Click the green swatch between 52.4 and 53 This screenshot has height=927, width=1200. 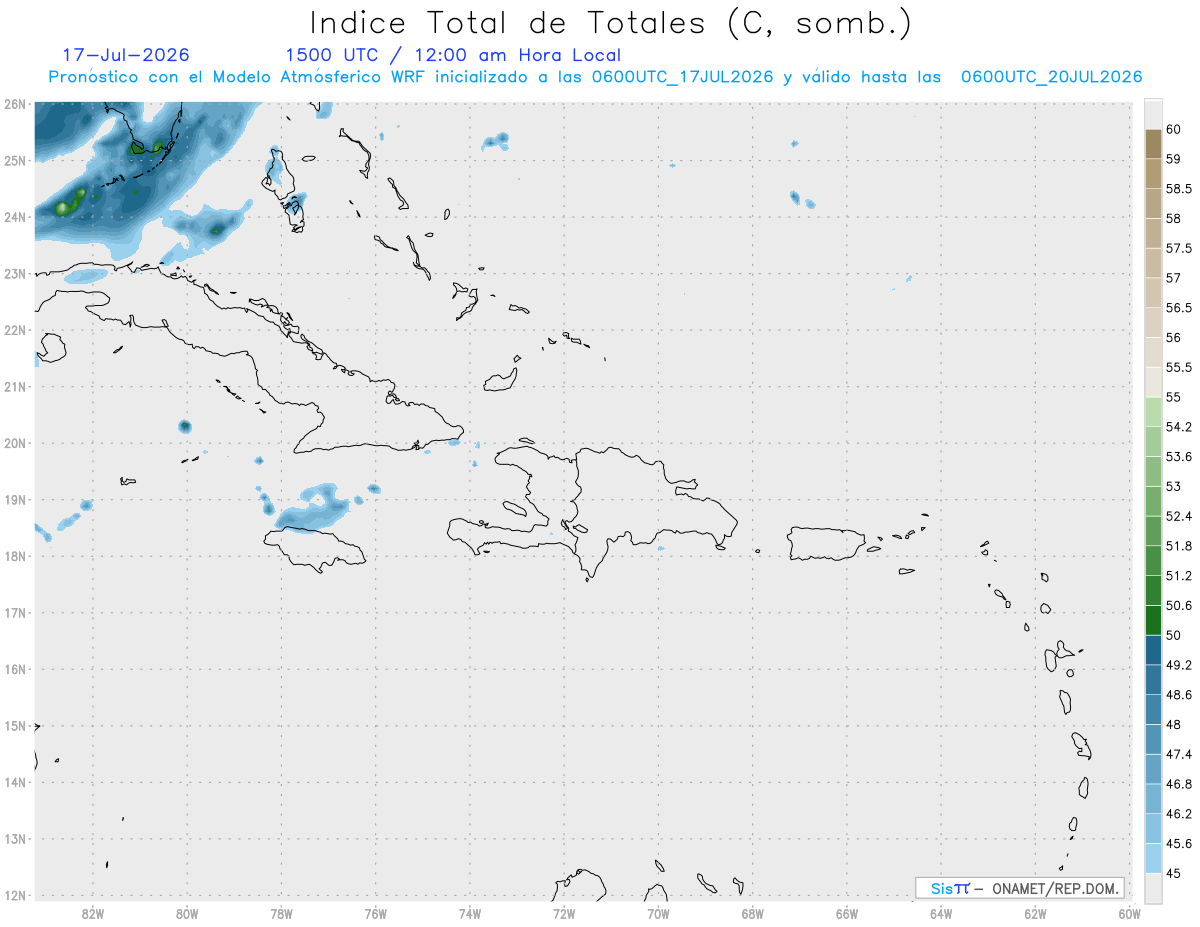tap(1153, 501)
